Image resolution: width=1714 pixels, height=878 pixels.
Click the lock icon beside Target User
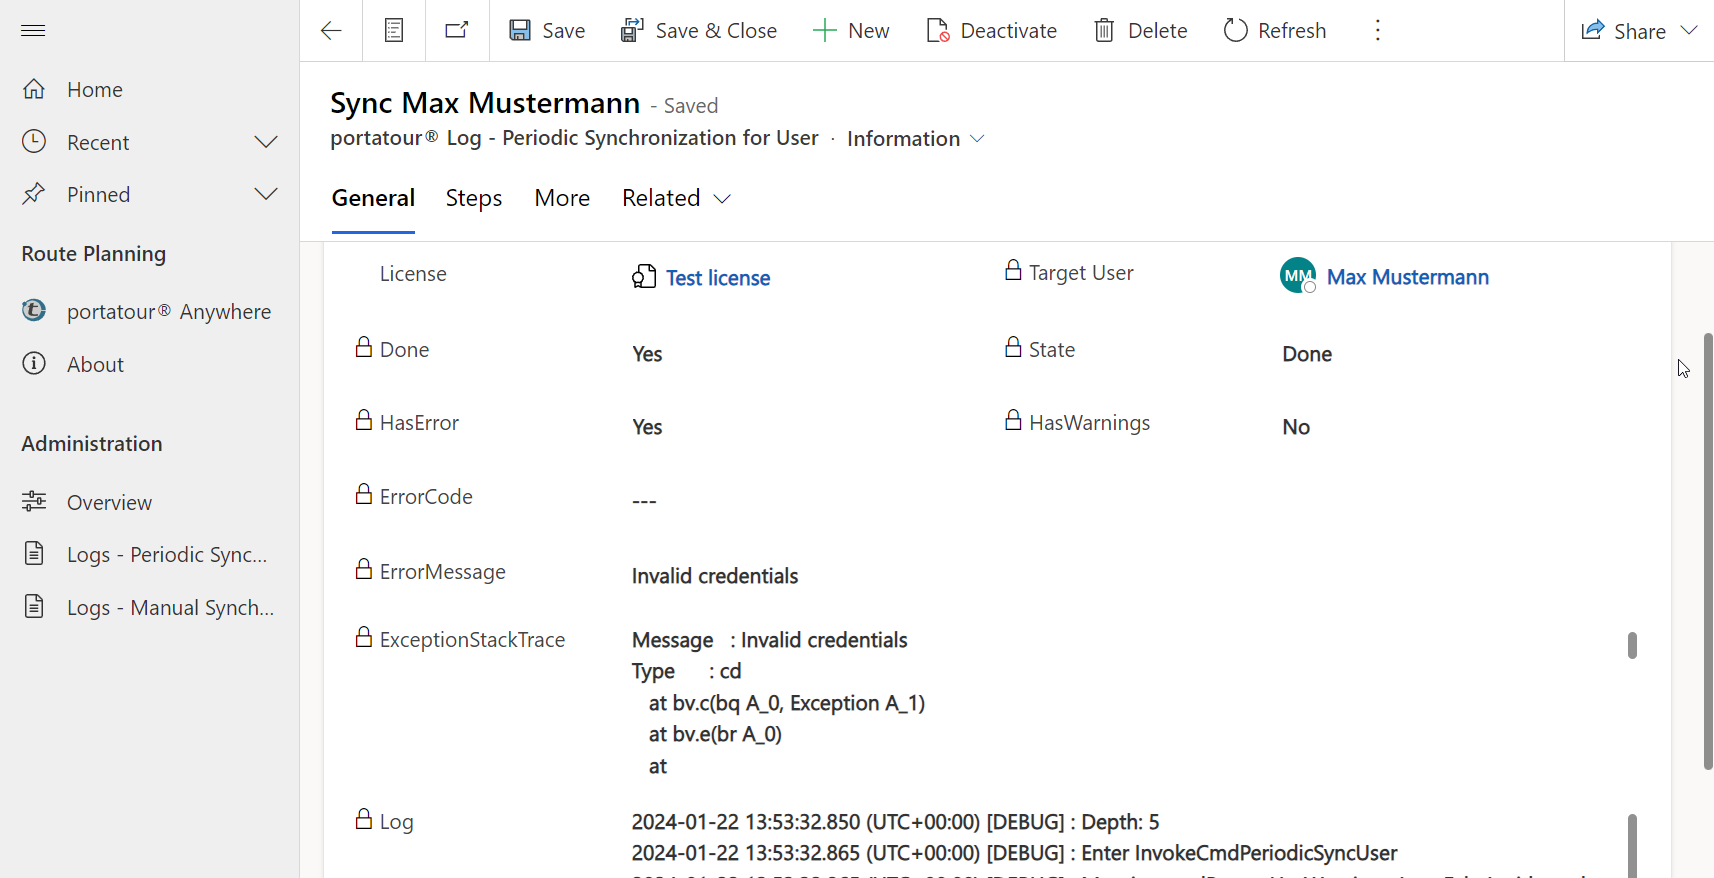click(1013, 270)
